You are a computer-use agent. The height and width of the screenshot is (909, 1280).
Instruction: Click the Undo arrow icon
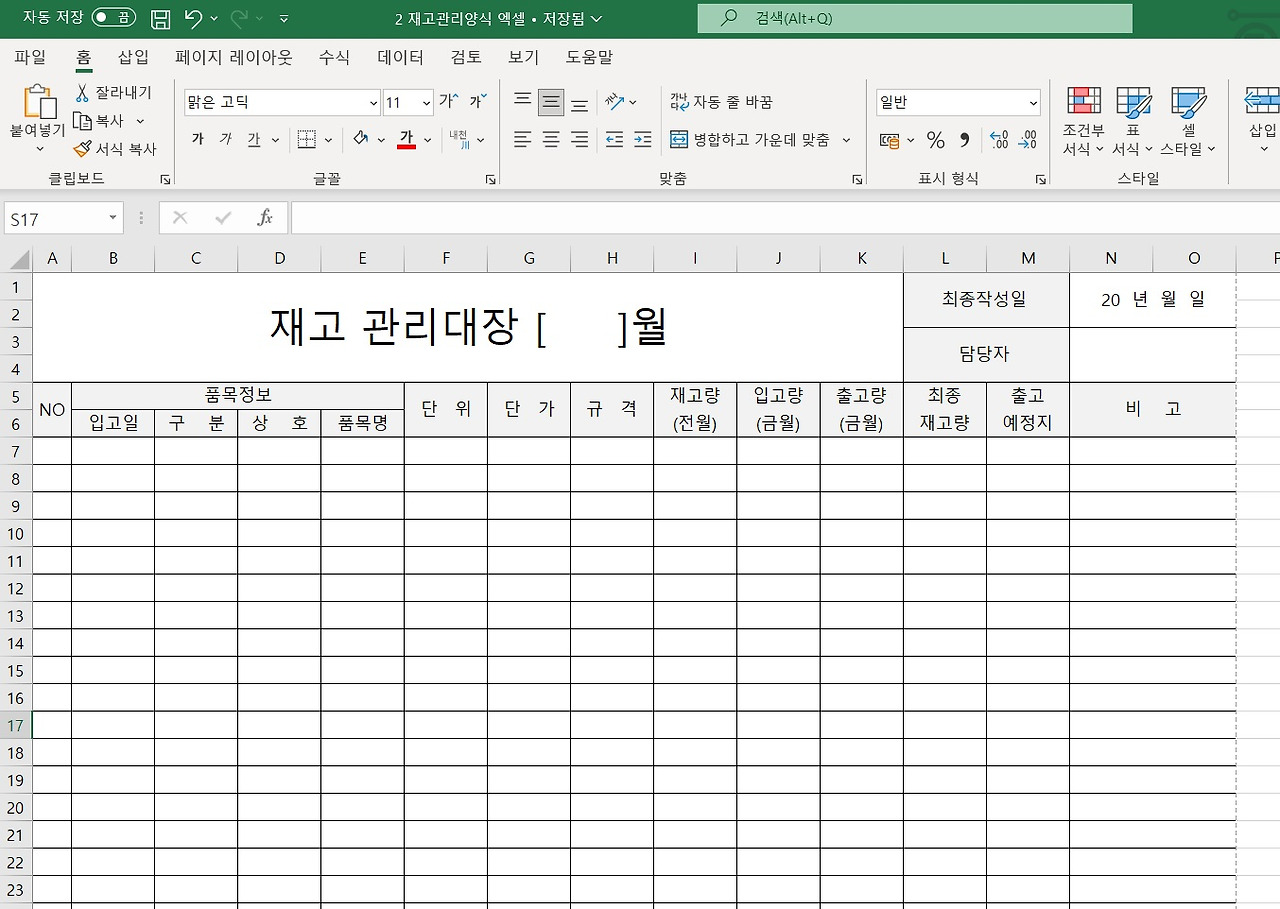(x=195, y=18)
